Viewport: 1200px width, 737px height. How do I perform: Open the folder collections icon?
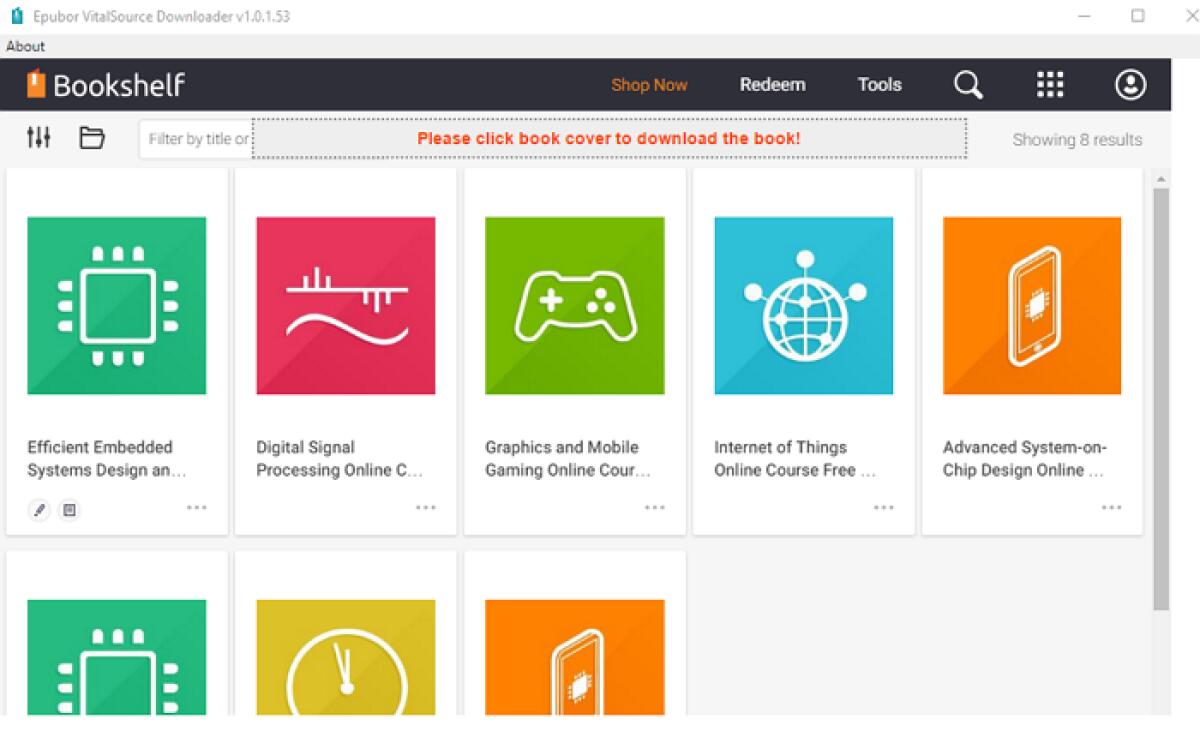tap(92, 138)
